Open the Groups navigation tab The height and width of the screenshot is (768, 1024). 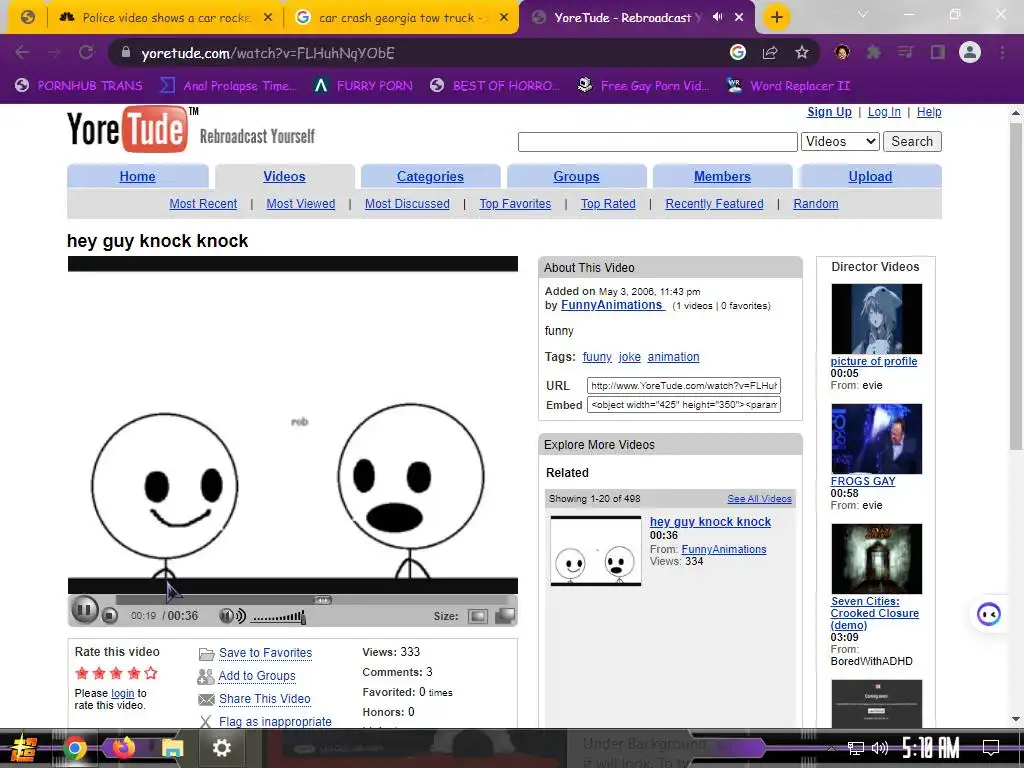click(577, 177)
